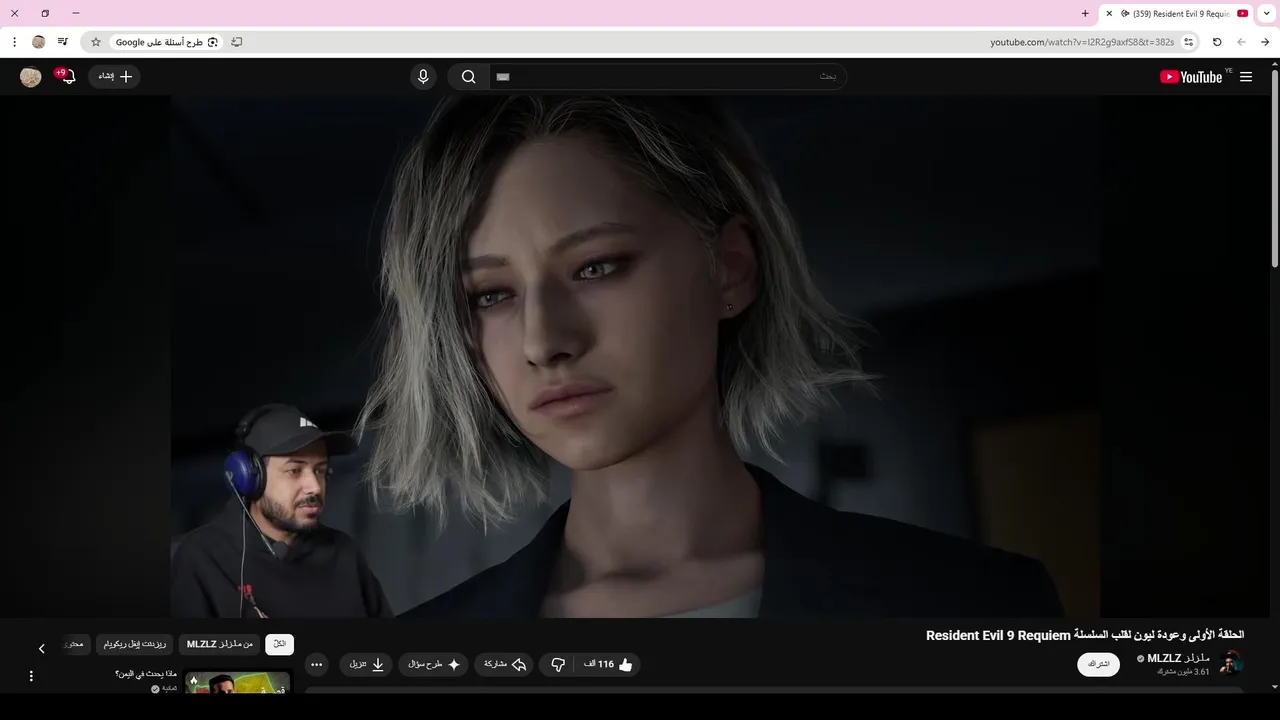Bookmark this page with star

(96, 42)
